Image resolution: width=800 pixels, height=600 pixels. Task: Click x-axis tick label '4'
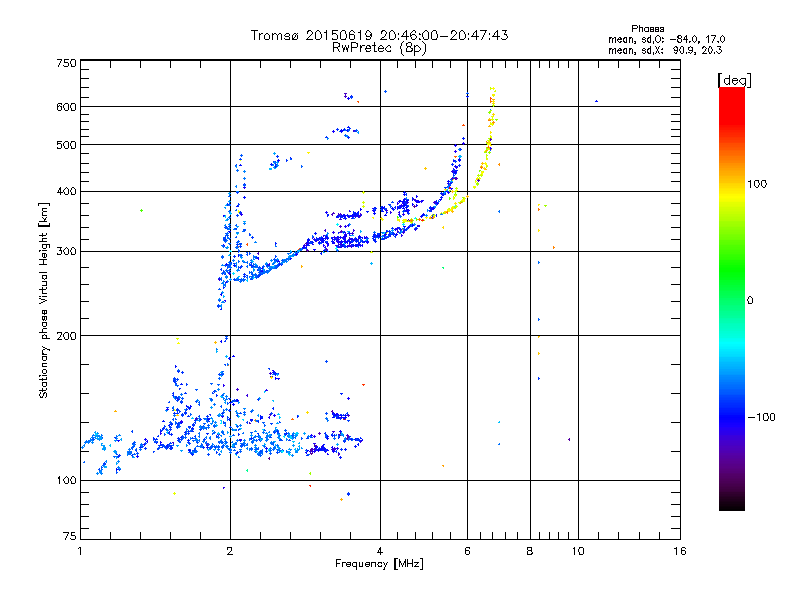(x=380, y=551)
